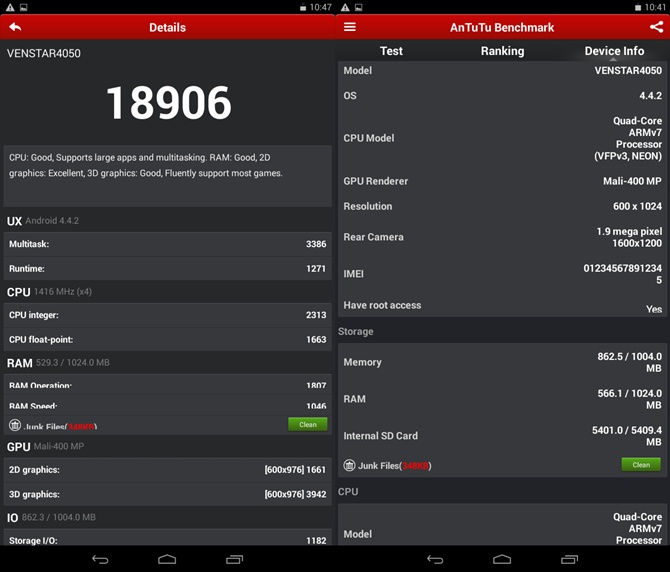Tap the IMEI row
The image size is (670, 572).
pos(502,274)
